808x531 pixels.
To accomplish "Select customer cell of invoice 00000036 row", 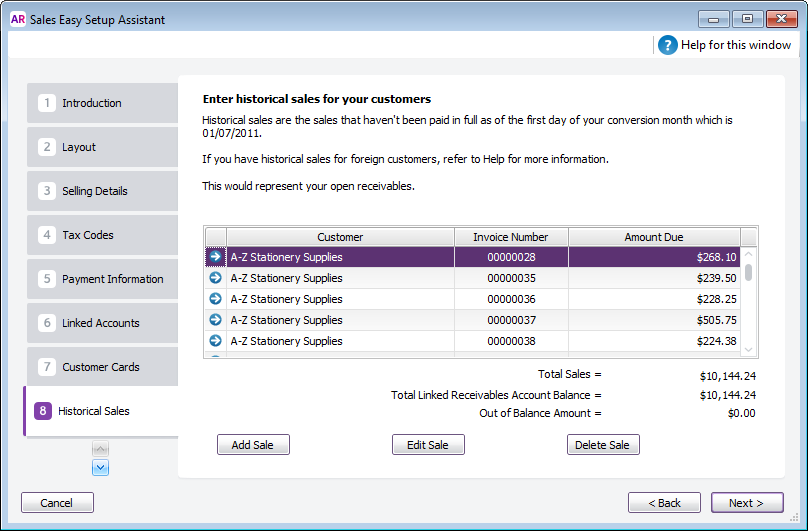I will click(x=340, y=299).
